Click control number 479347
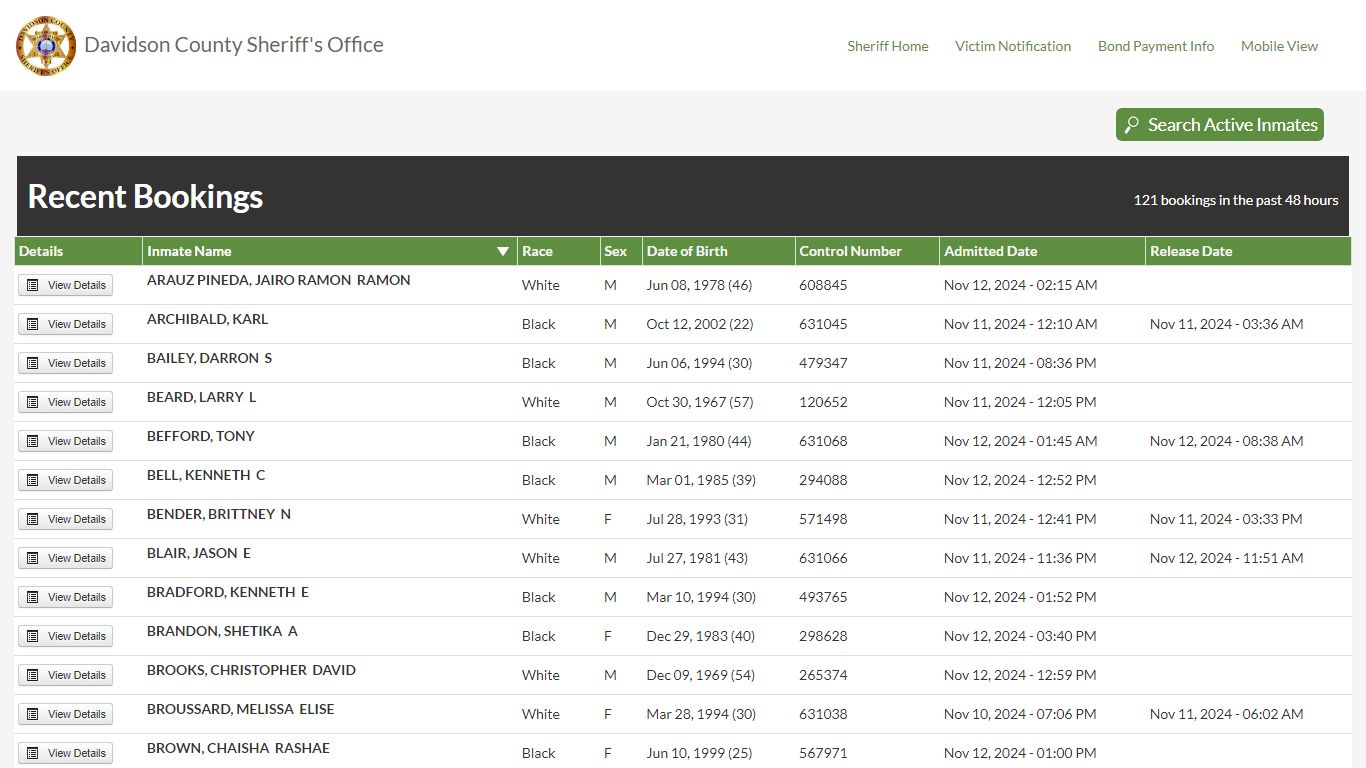The height and width of the screenshot is (768, 1366). coord(823,363)
